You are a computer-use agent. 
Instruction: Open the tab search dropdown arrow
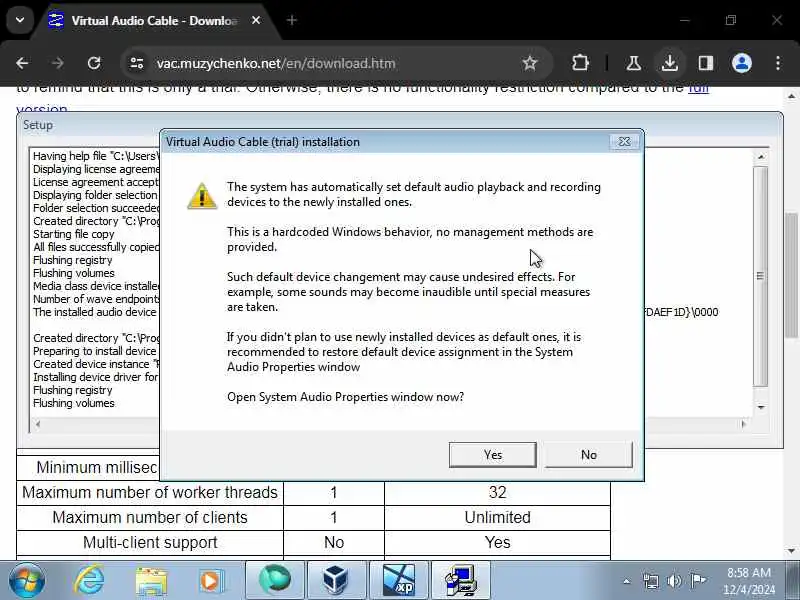20,20
